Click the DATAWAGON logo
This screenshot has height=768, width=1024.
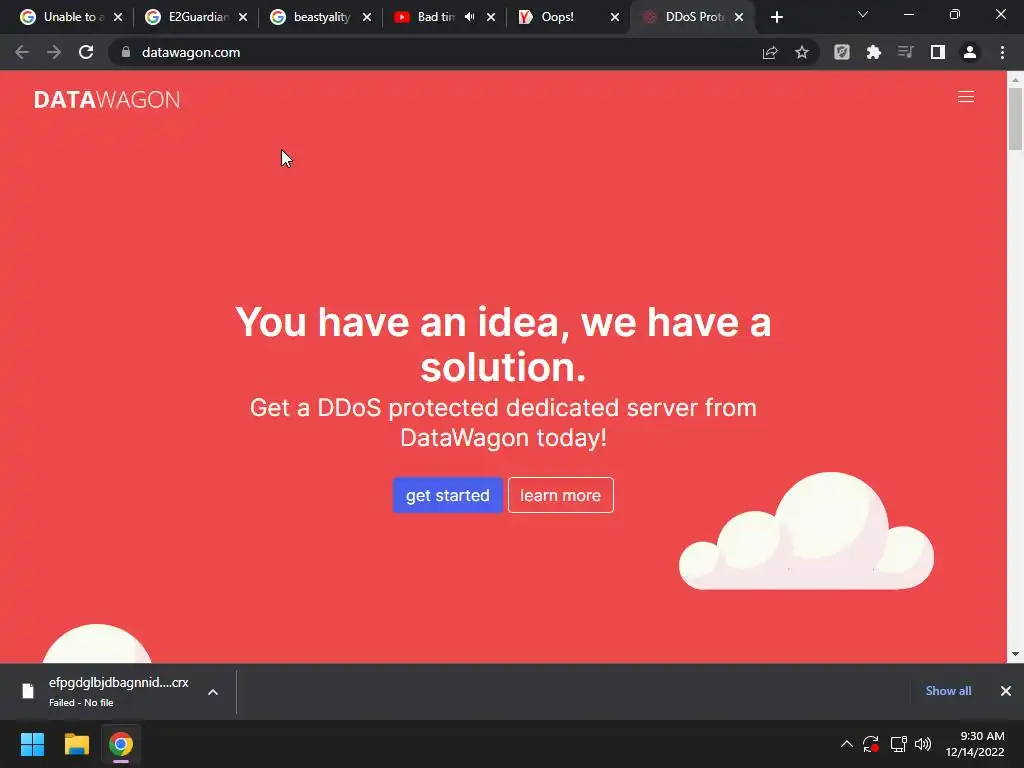(x=106, y=99)
